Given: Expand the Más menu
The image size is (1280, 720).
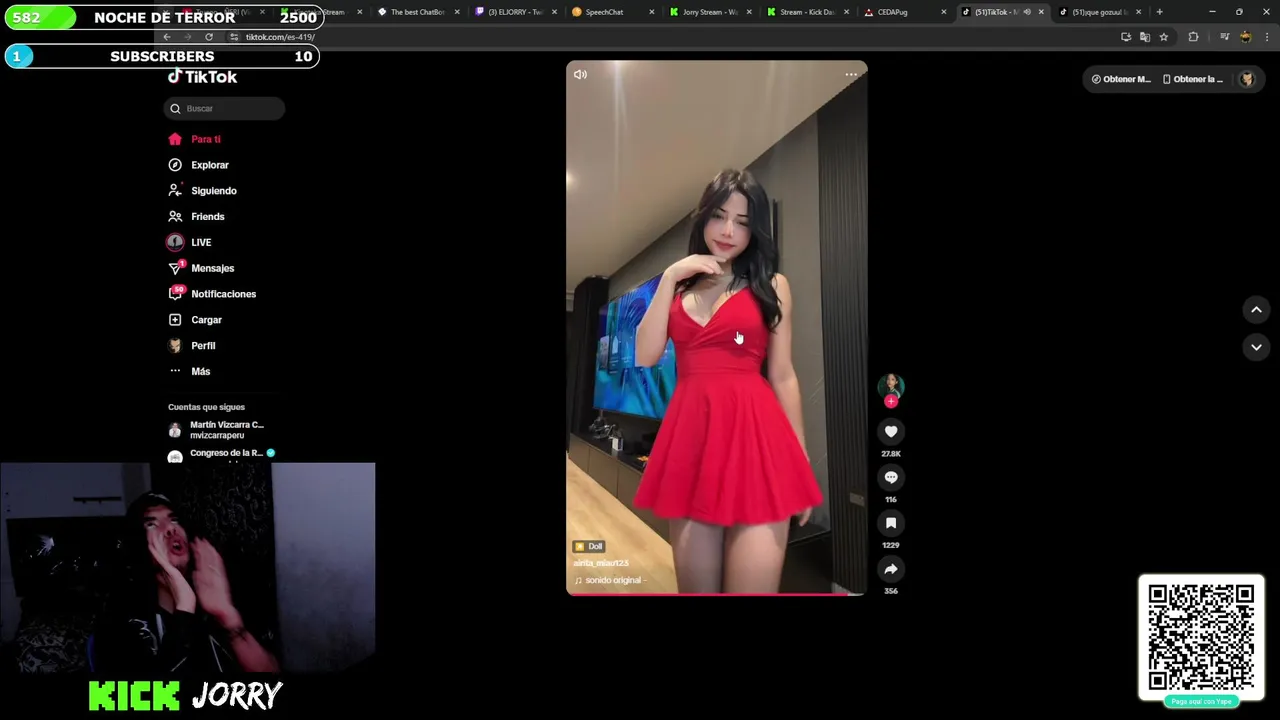Looking at the screenshot, I should [190, 371].
